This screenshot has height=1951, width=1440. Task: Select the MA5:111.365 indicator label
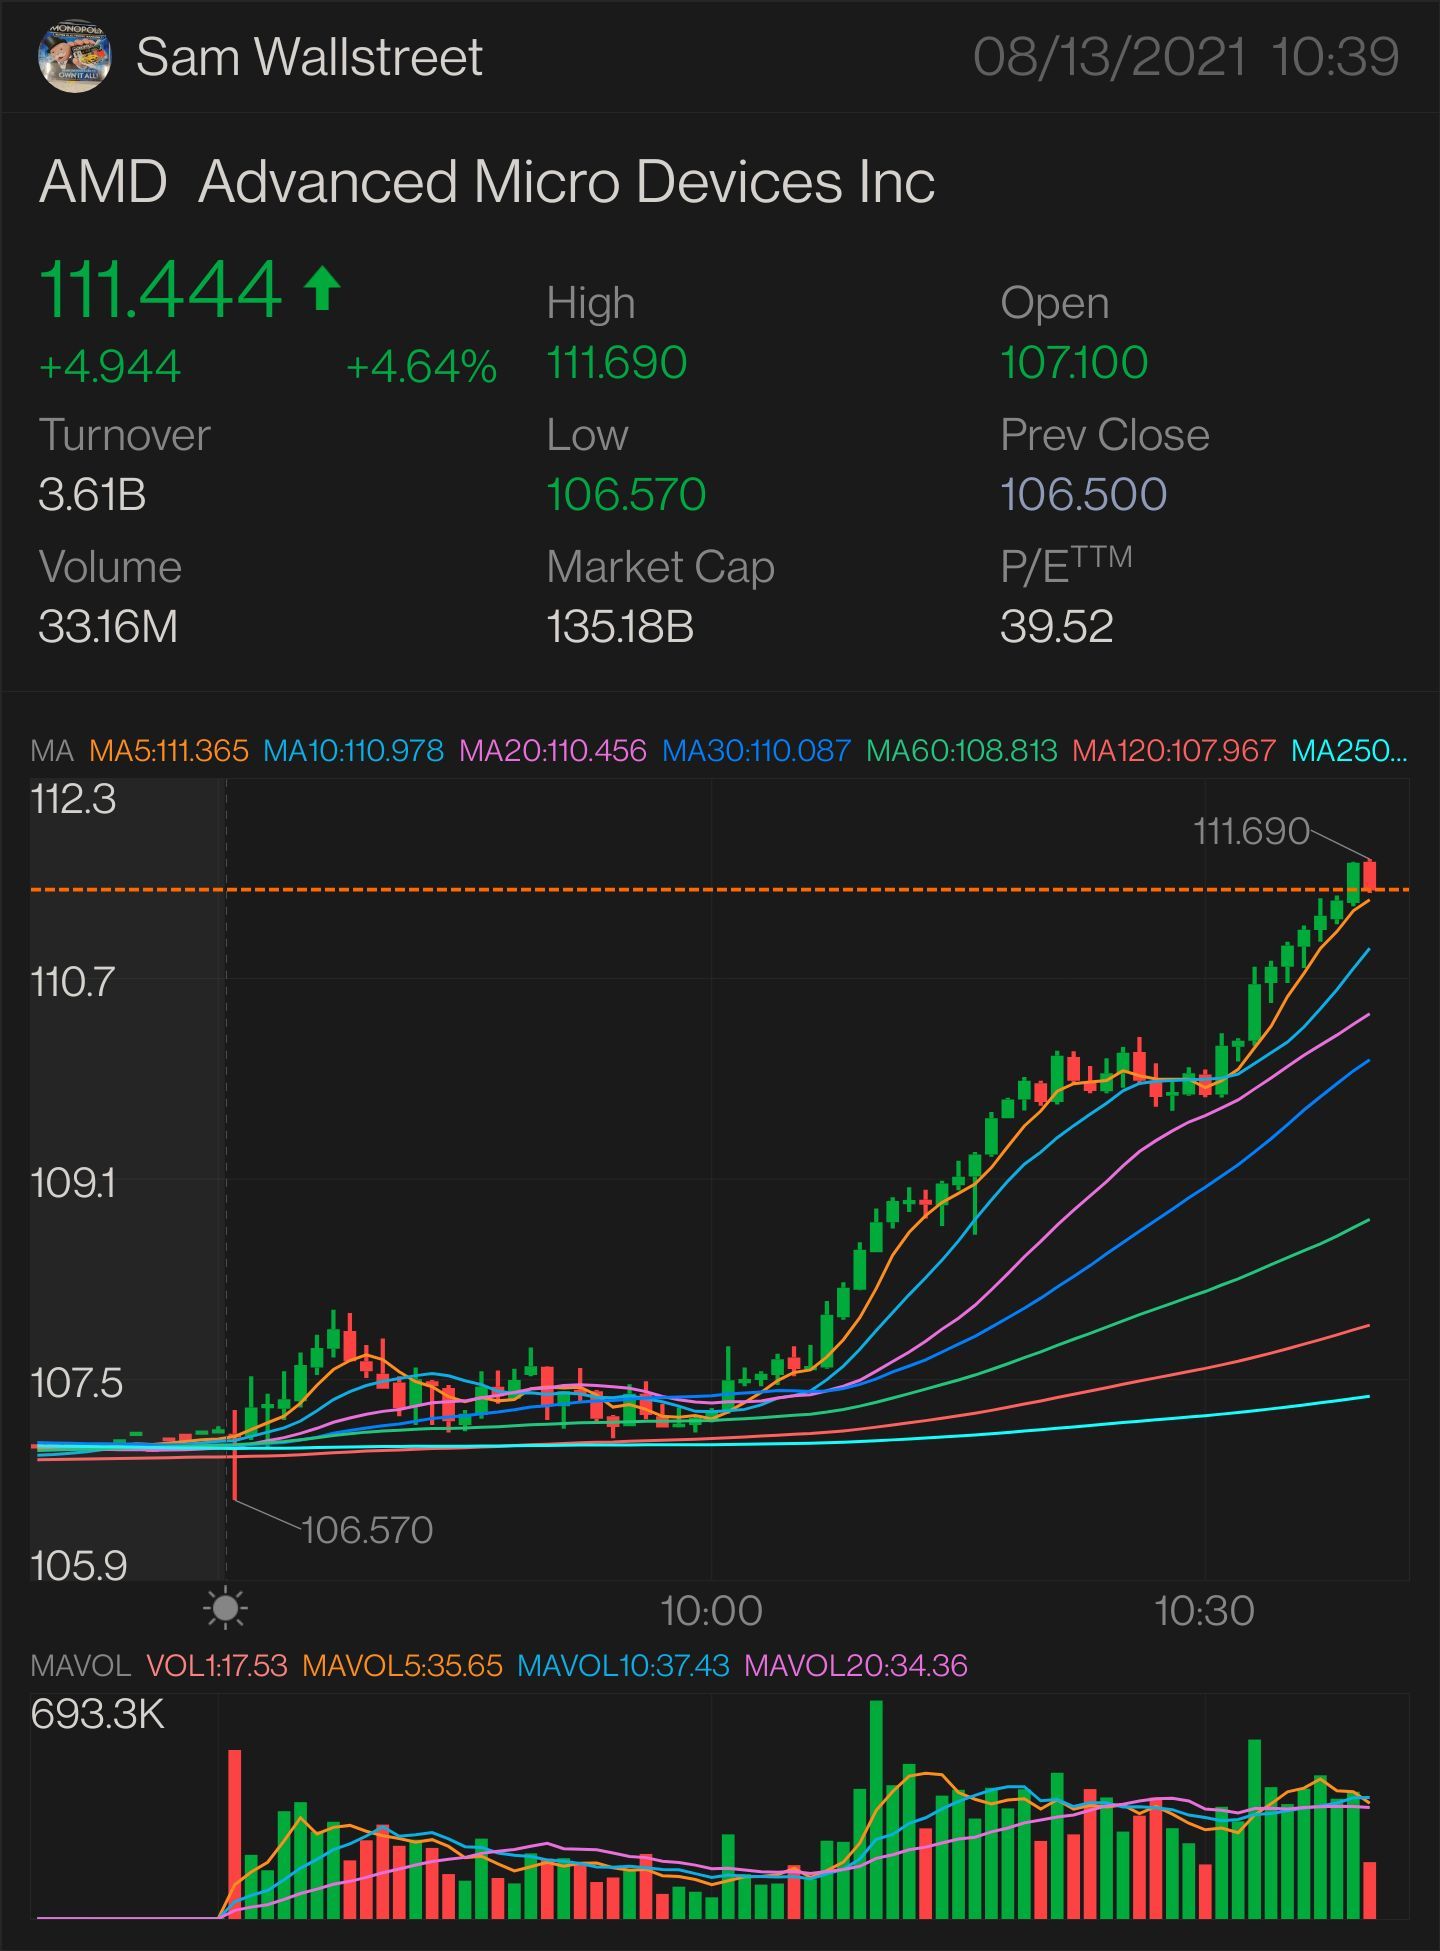pos(168,750)
